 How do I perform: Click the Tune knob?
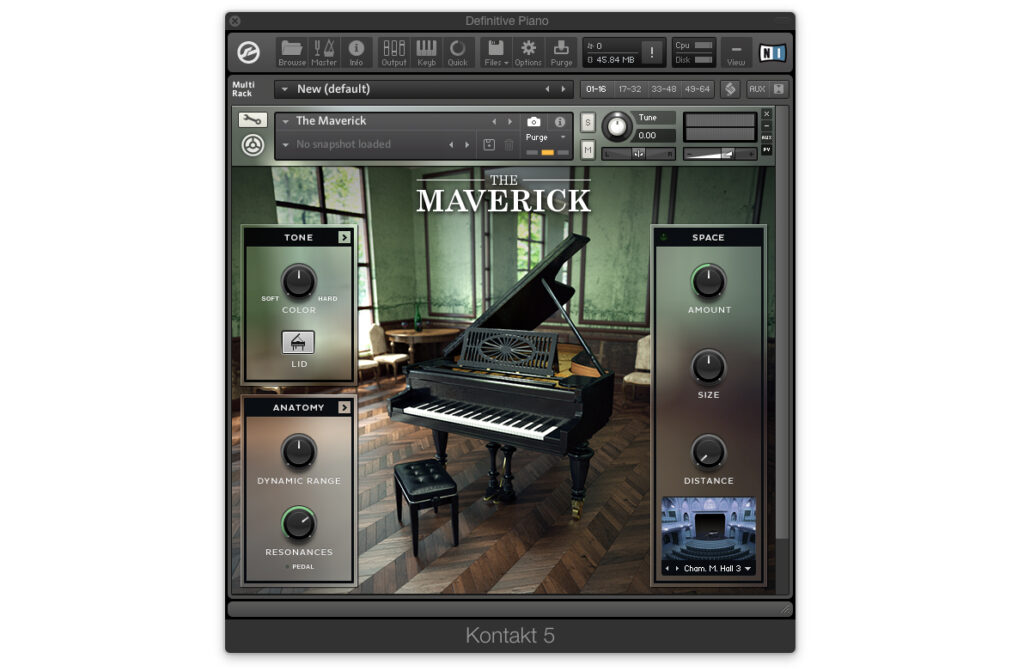[x=616, y=127]
